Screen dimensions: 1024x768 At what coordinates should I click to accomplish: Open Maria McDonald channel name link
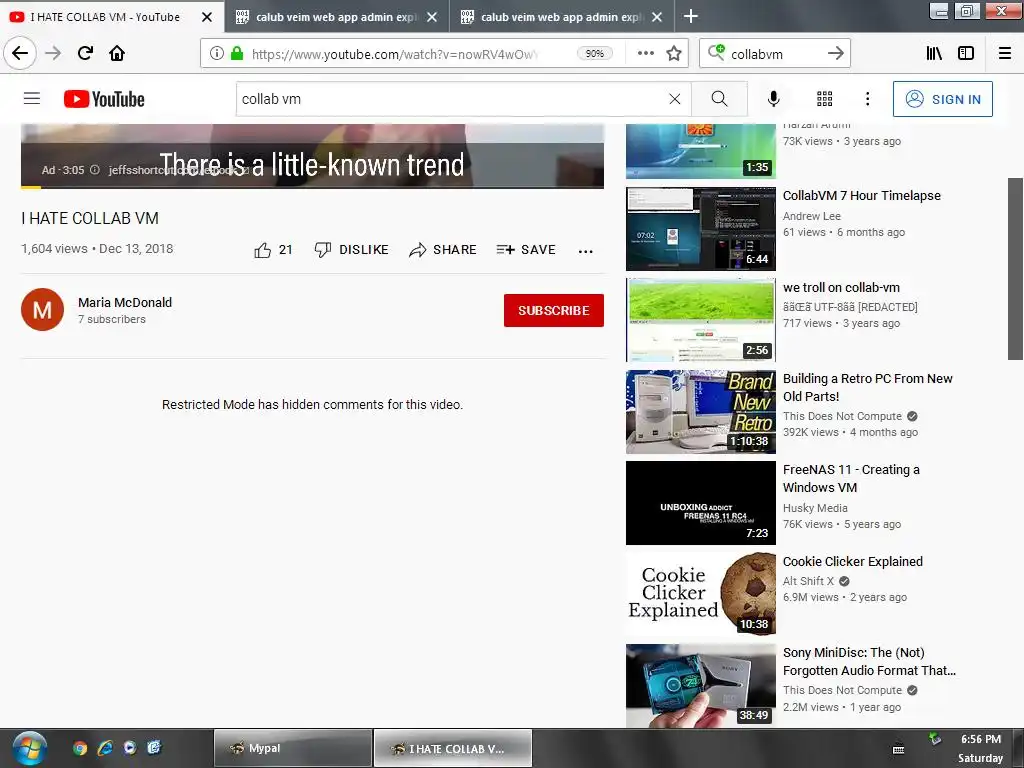tap(125, 302)
